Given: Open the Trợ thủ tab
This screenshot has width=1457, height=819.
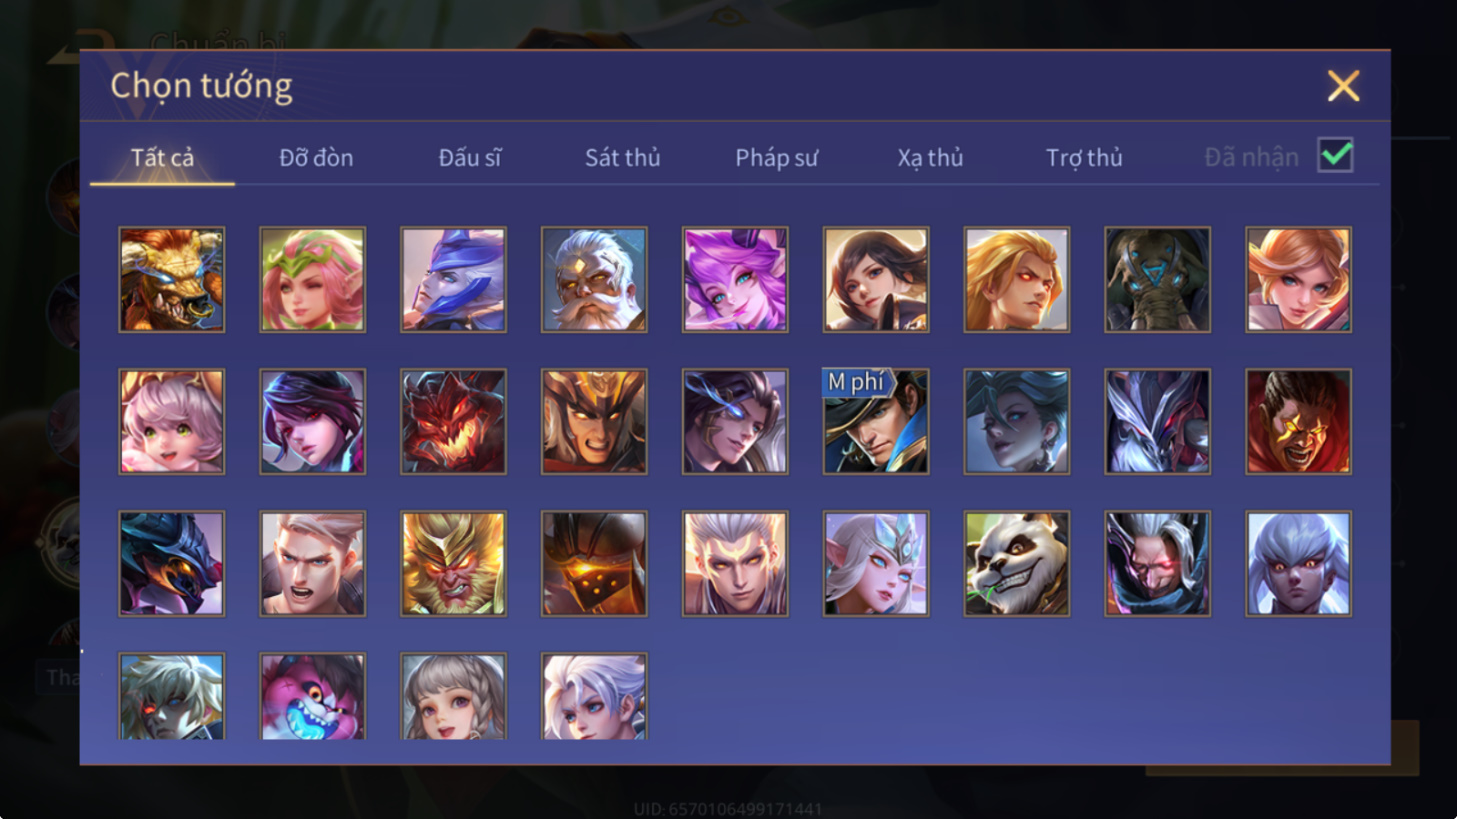Looking at the screenshot, I should [x=1084, y=157].
